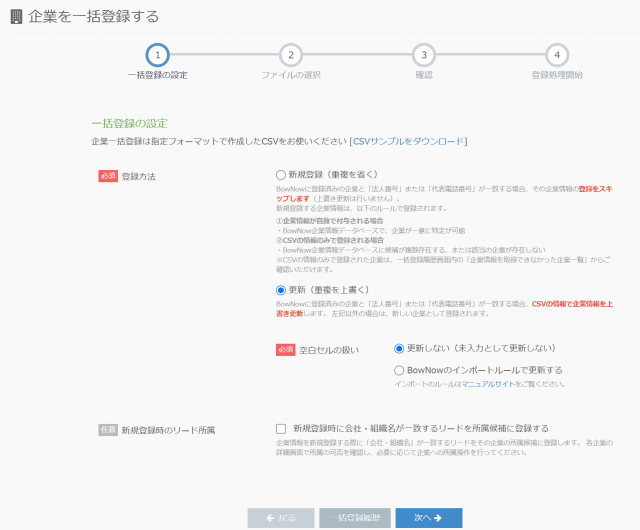
Task: Click the red 必須 badge beside 登録方法
Action: click(x=108, y=176)
